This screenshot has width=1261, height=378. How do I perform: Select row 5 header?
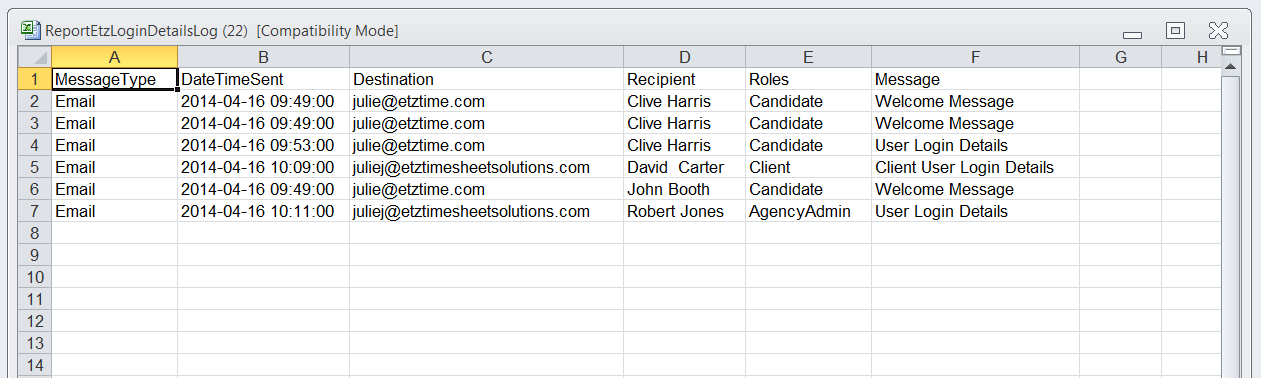coord(36,167)
